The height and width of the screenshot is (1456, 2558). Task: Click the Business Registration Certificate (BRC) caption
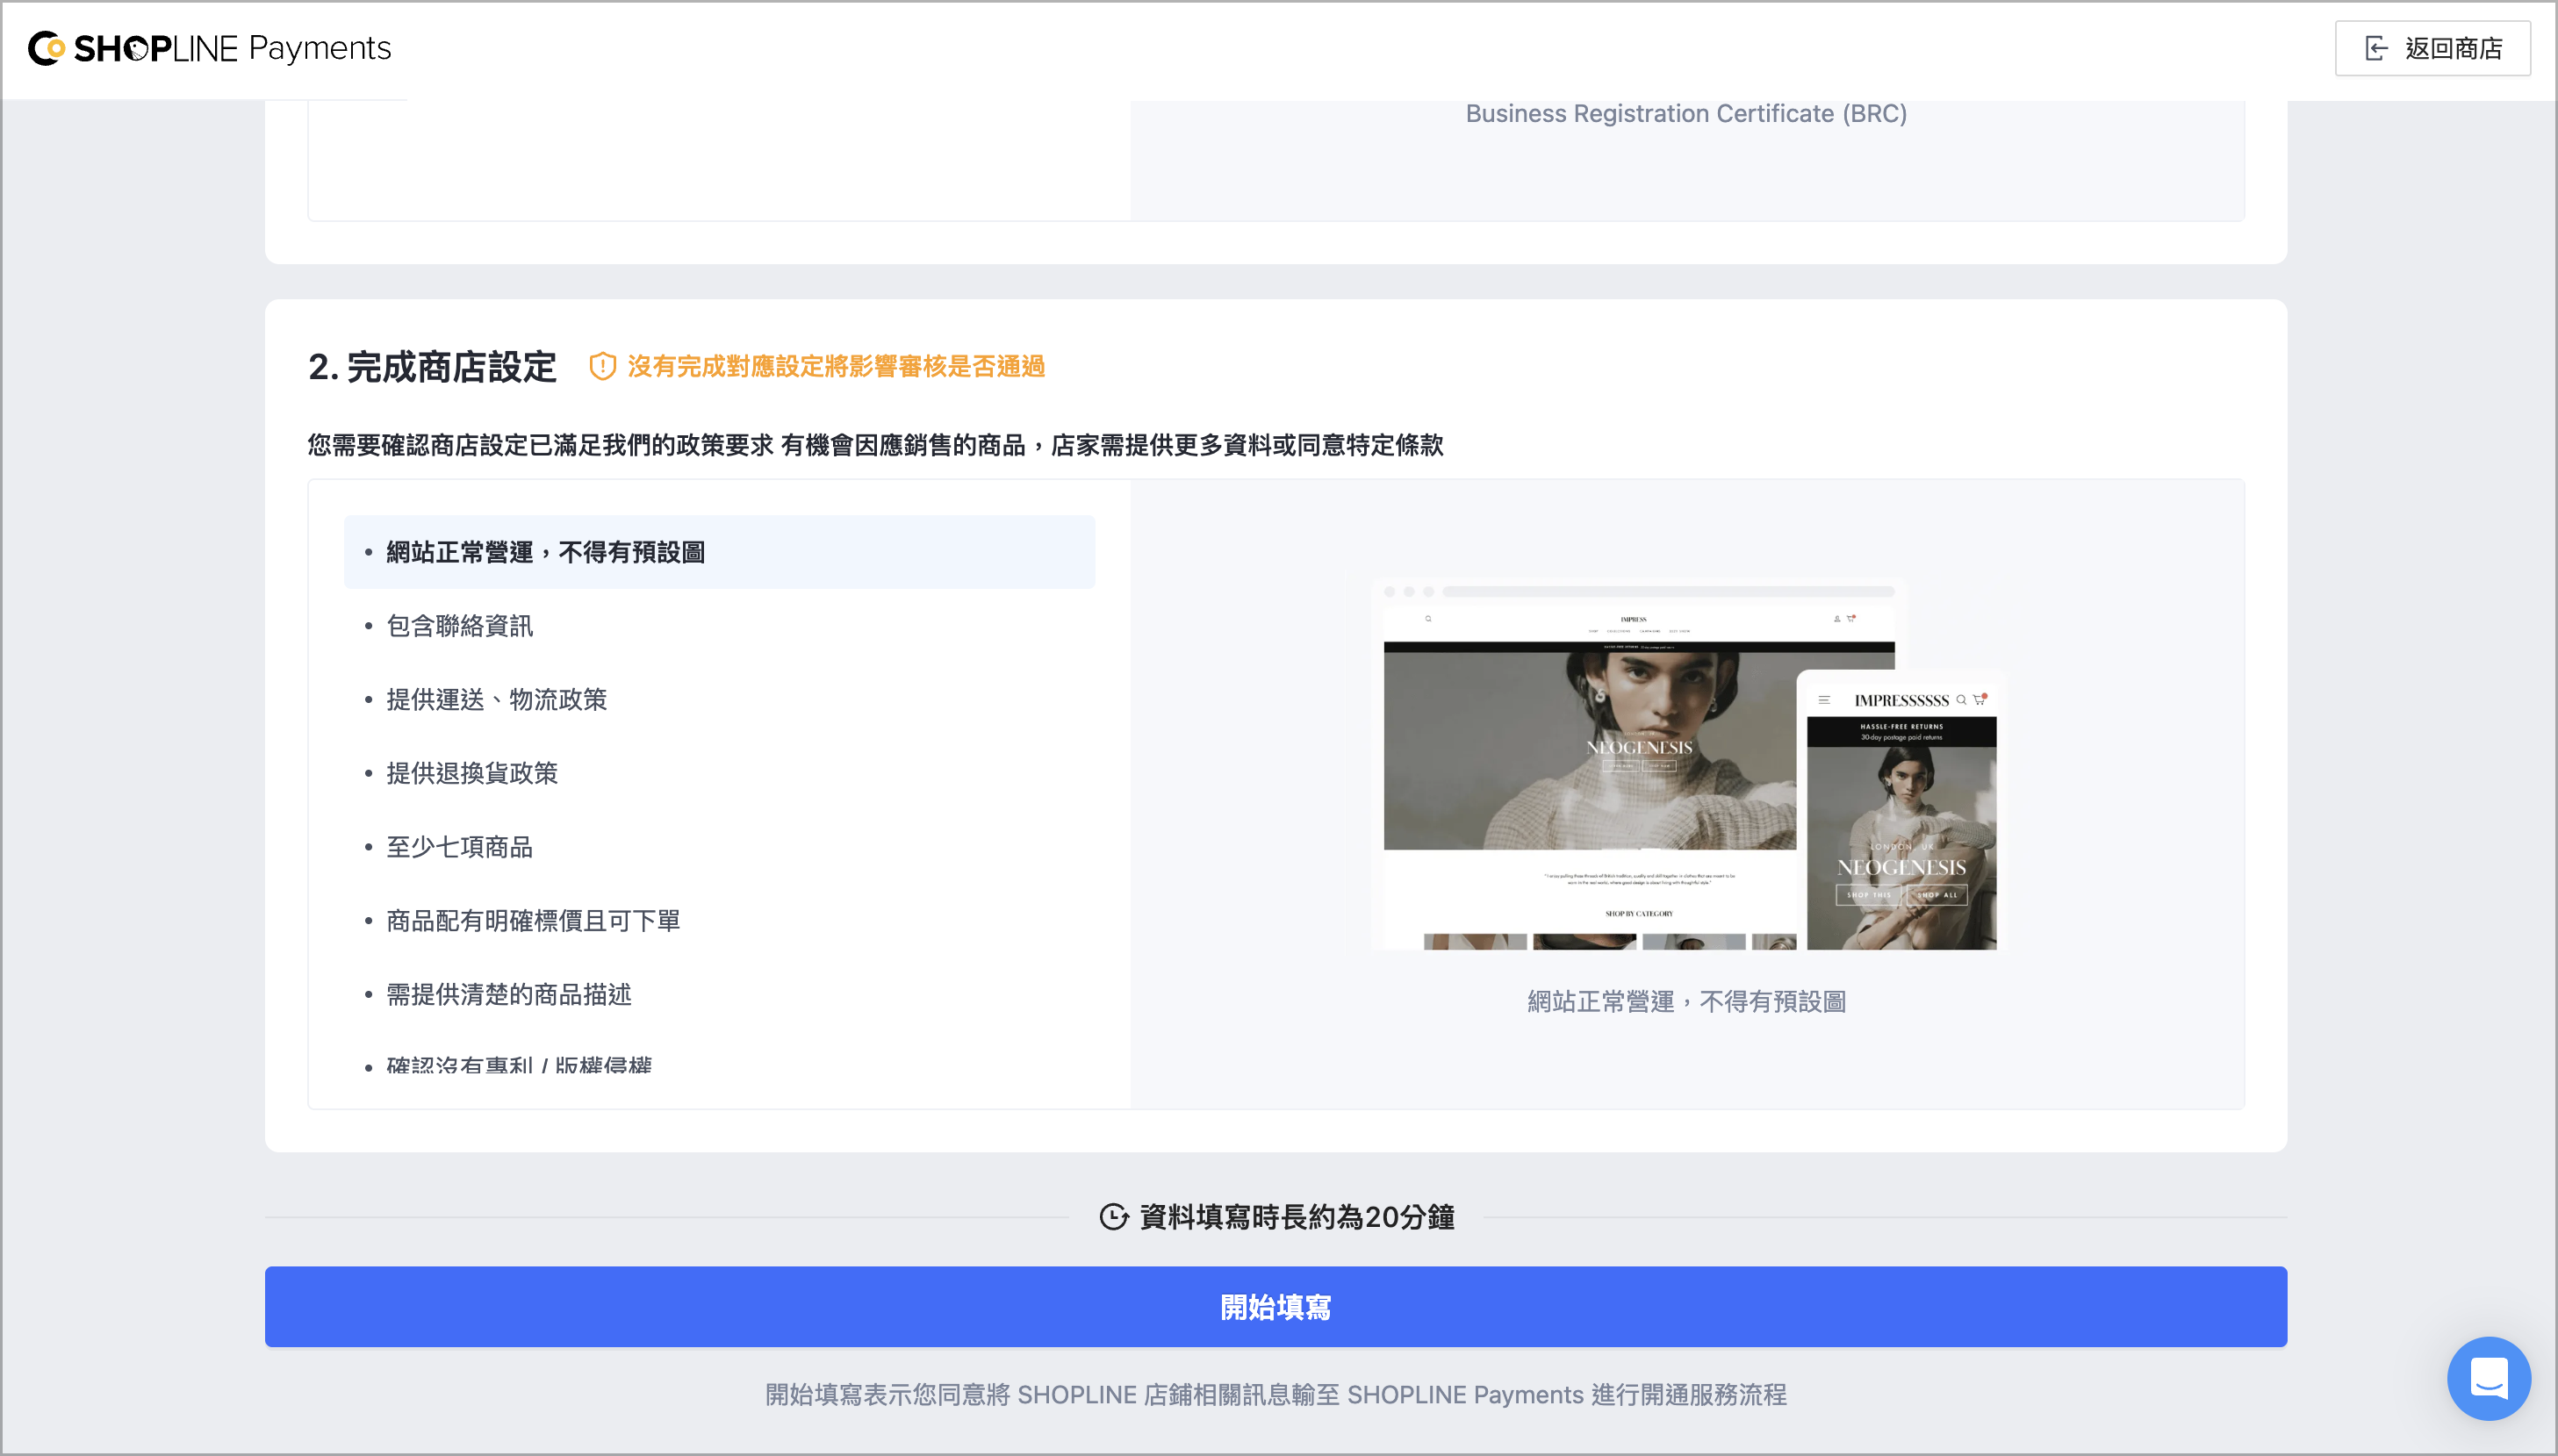pos(1686,114)
